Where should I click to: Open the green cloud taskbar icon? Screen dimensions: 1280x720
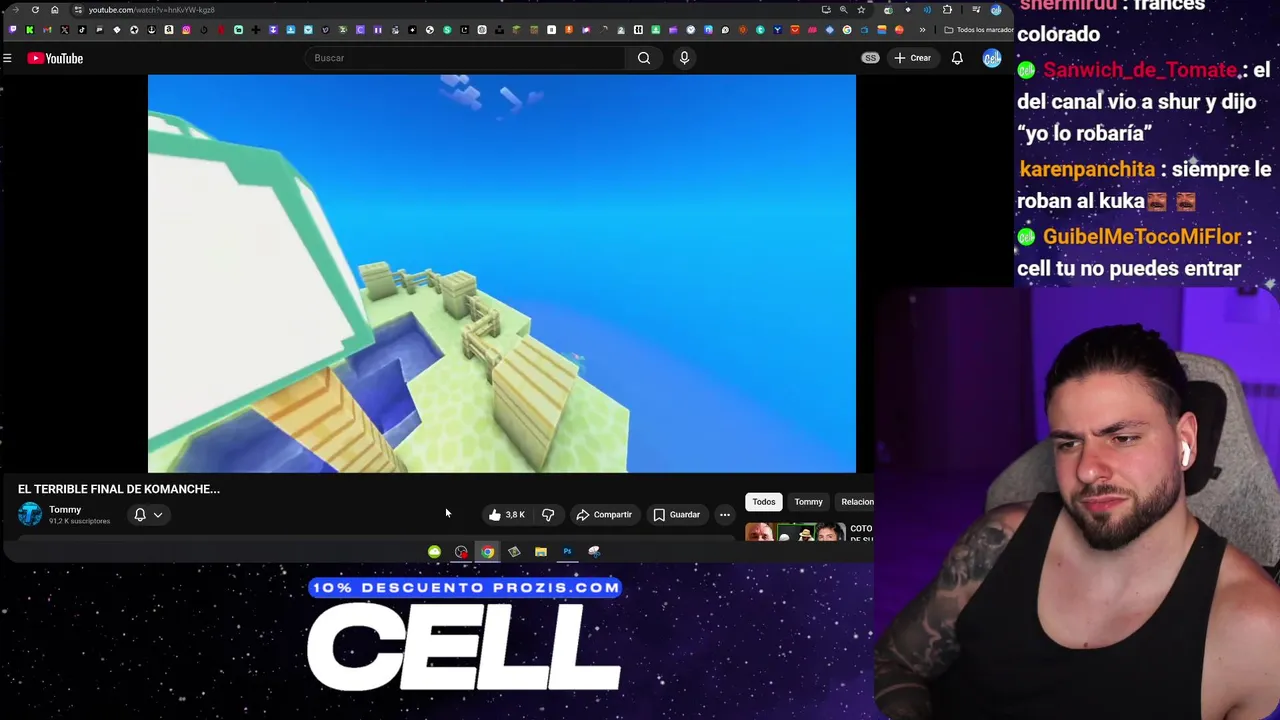(x=434, y=552)
